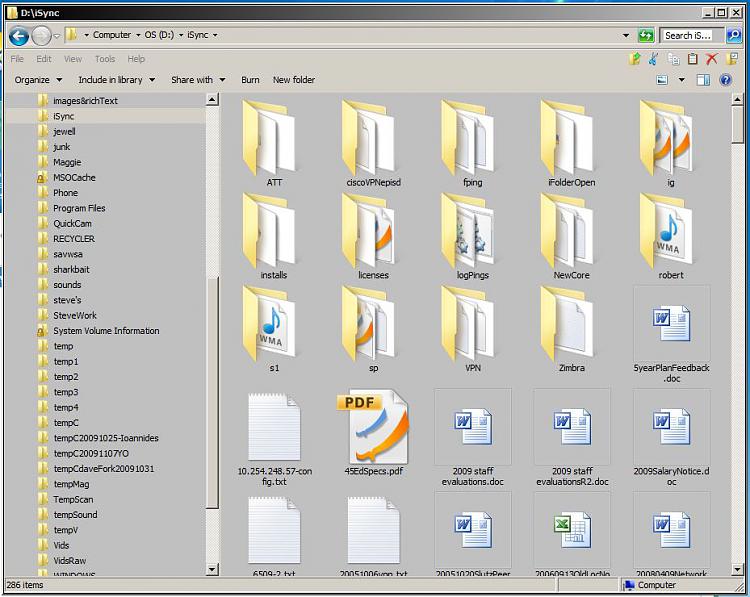Open the Organize dropdown

[x=38, y=80]
